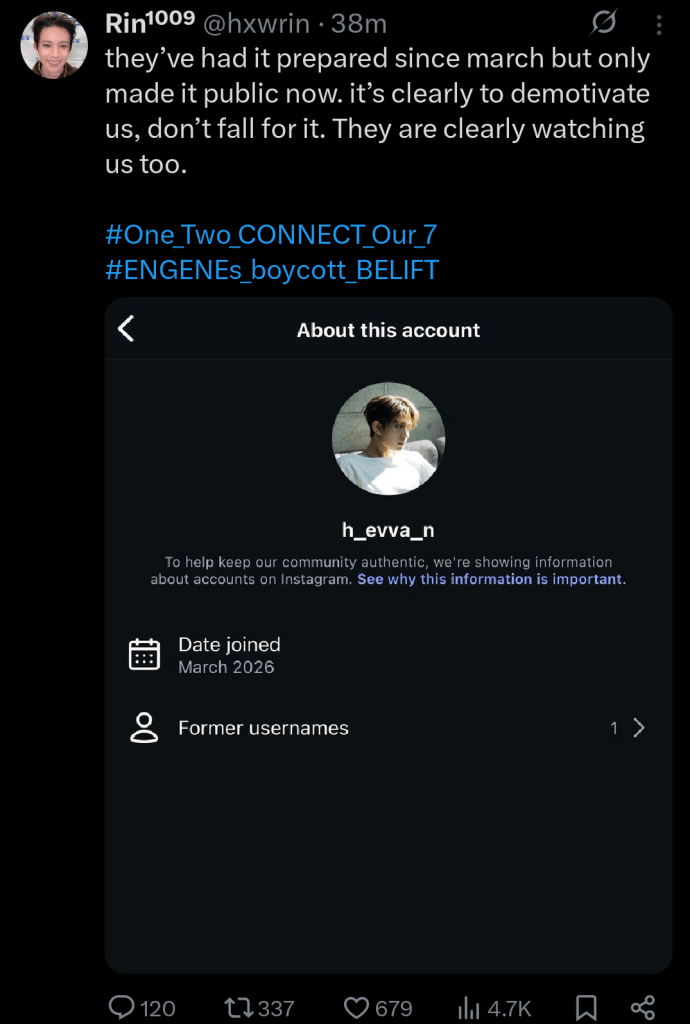
Task: Tap the Grok slashed-circle icon
Action: [604, 23]
